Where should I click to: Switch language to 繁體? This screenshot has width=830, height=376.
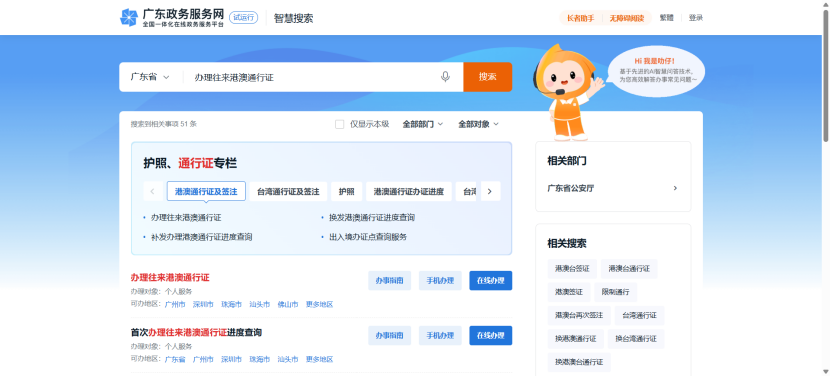666,17
